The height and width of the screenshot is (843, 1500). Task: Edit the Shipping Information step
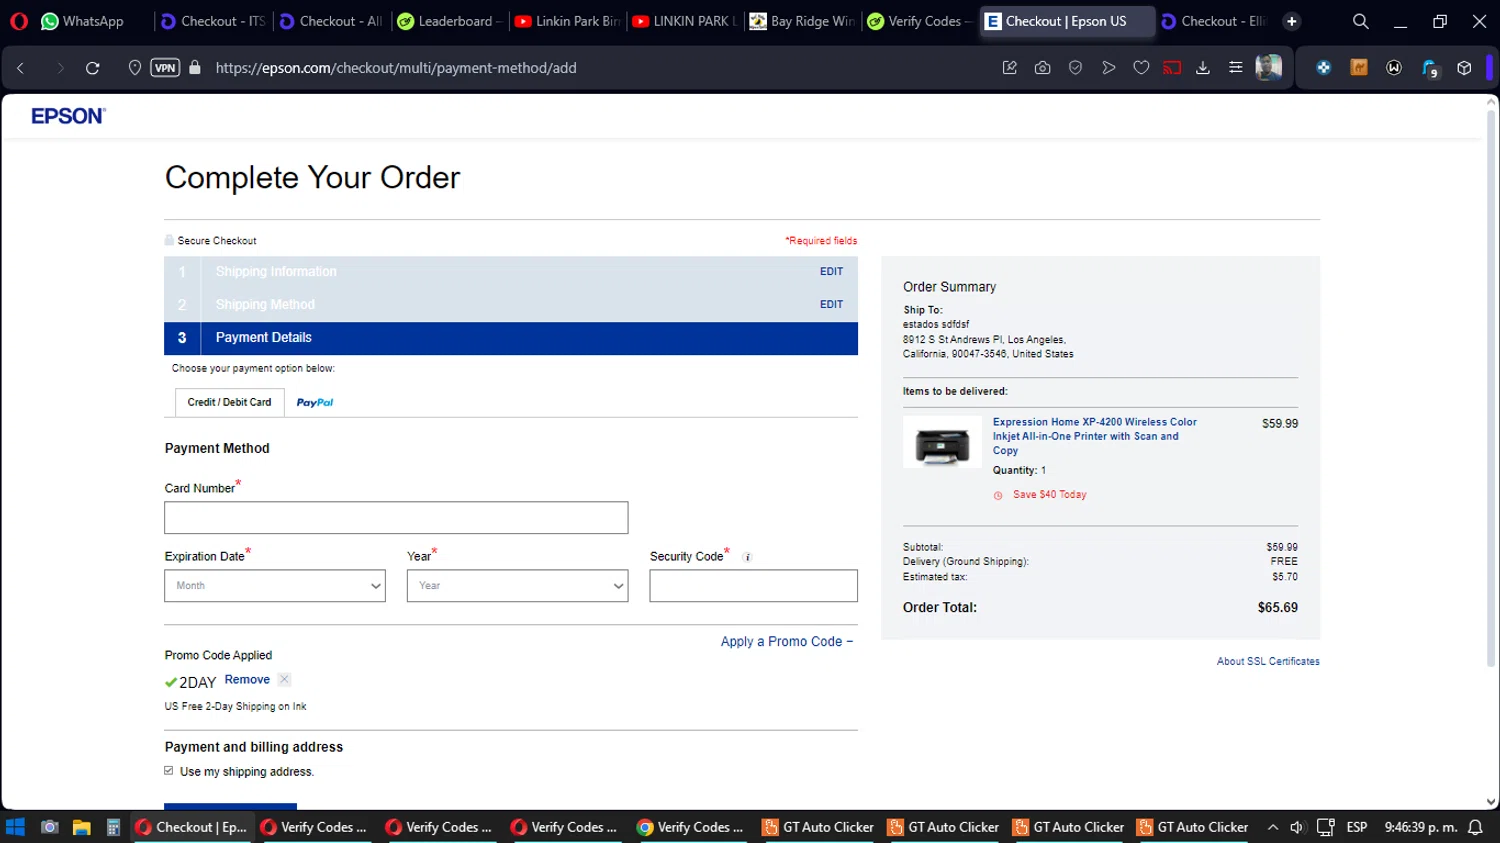[x=831, y=271]
